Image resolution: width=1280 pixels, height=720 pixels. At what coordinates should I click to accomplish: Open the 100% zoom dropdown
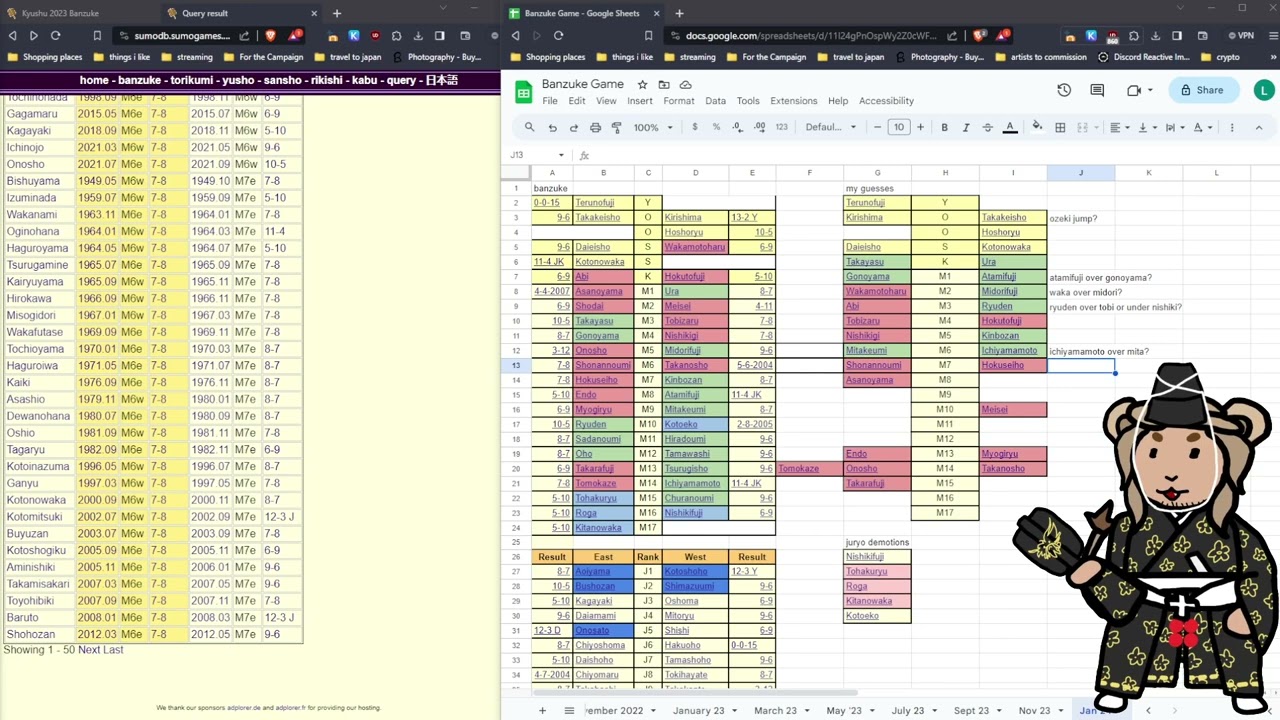pyautogui.click(x=652, y=127)
